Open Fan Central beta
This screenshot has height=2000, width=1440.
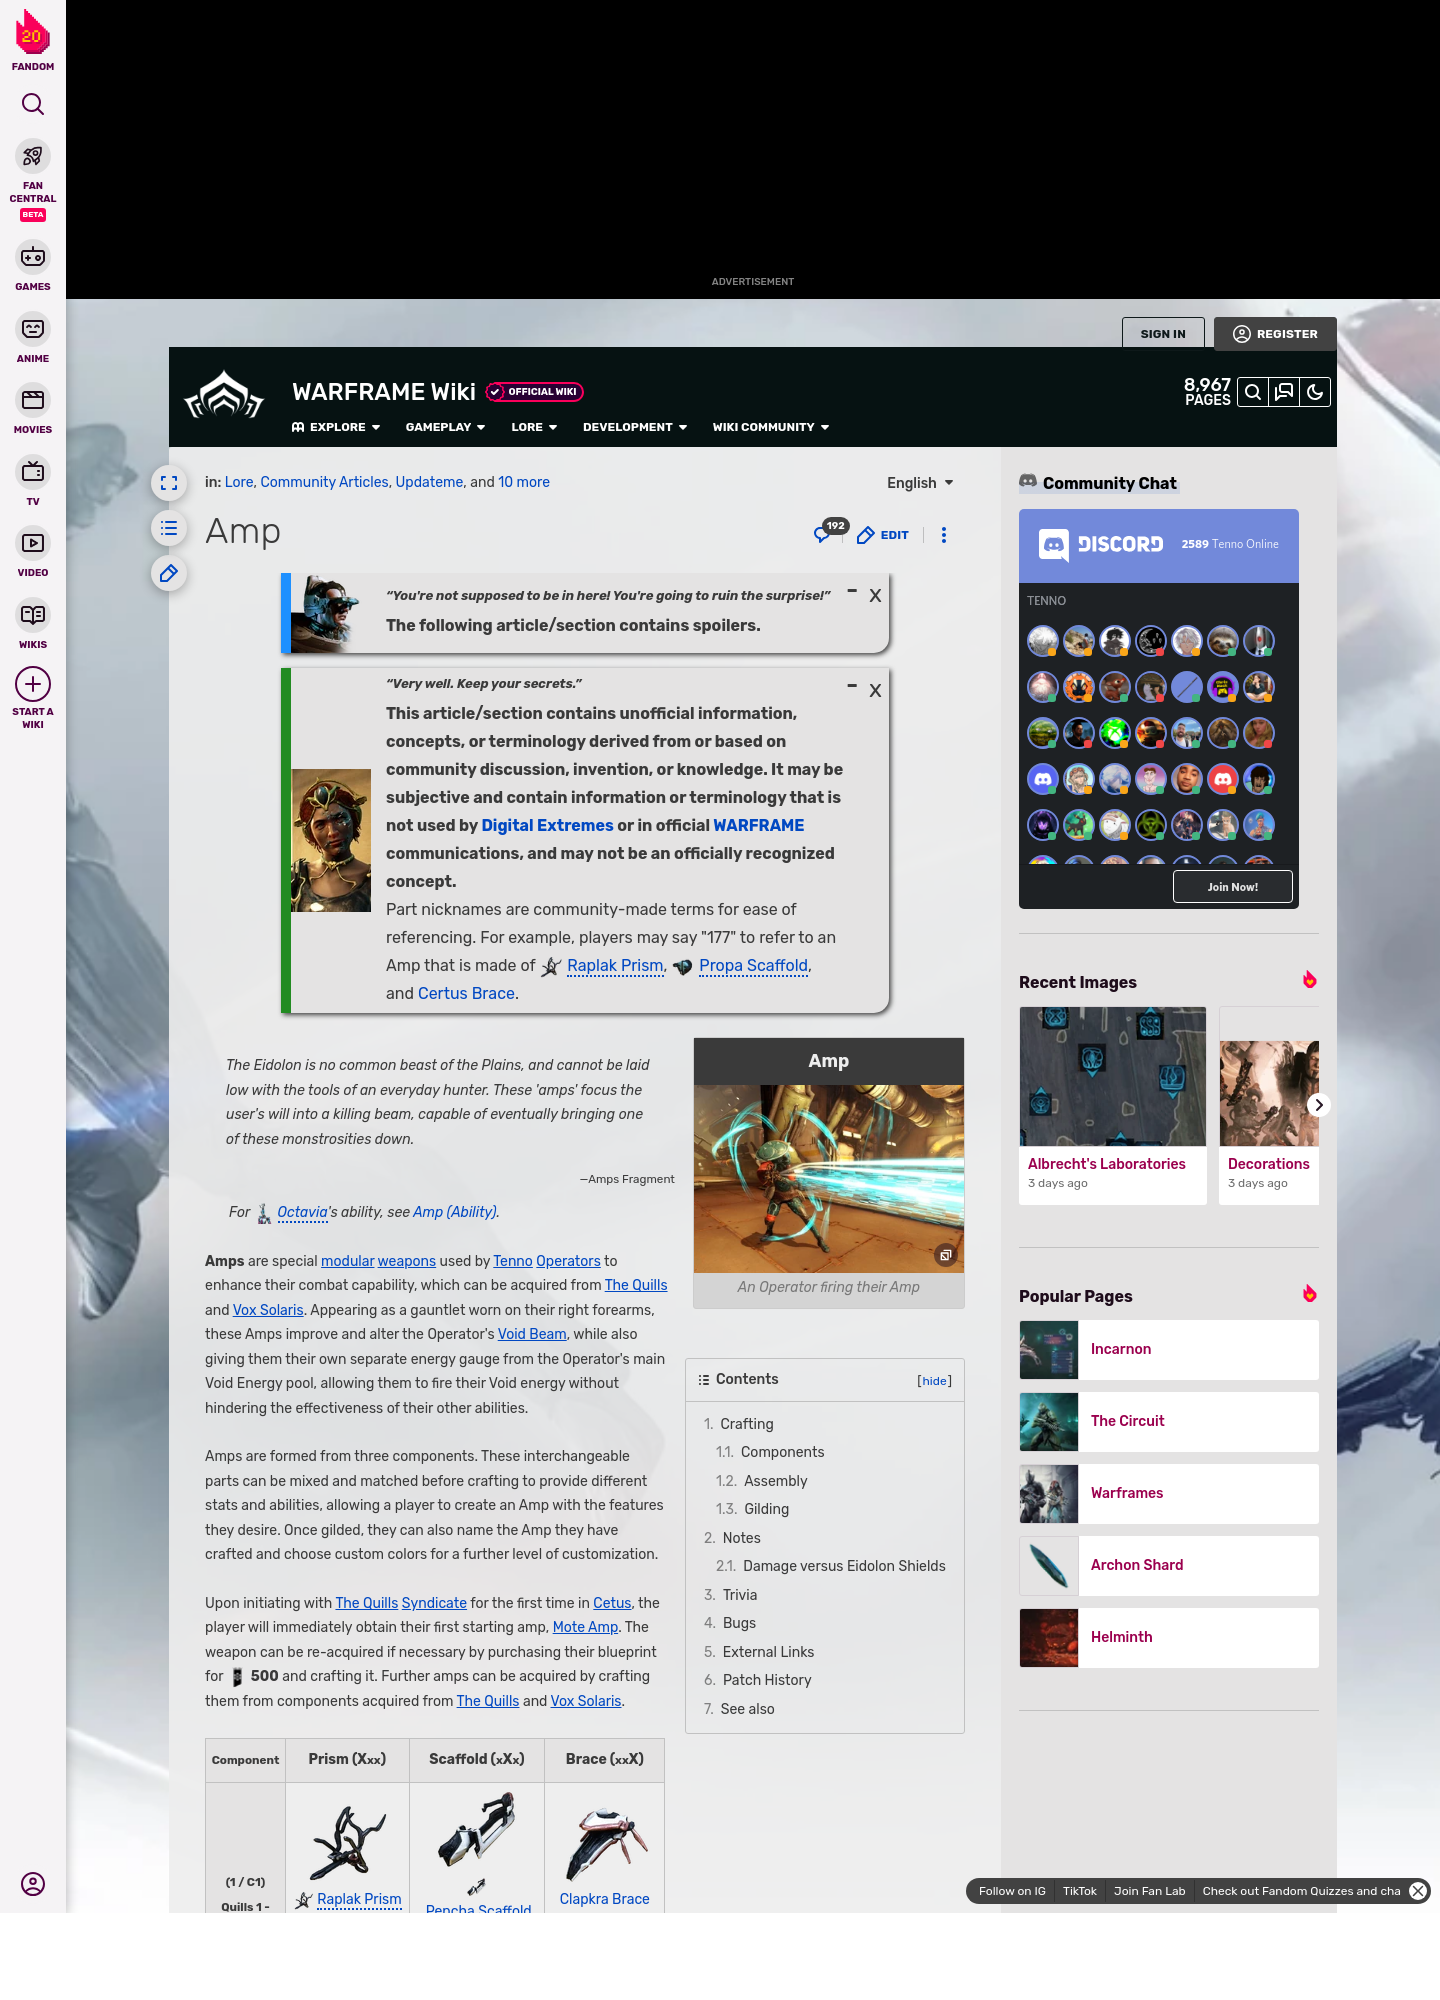(x=33, y=179)
